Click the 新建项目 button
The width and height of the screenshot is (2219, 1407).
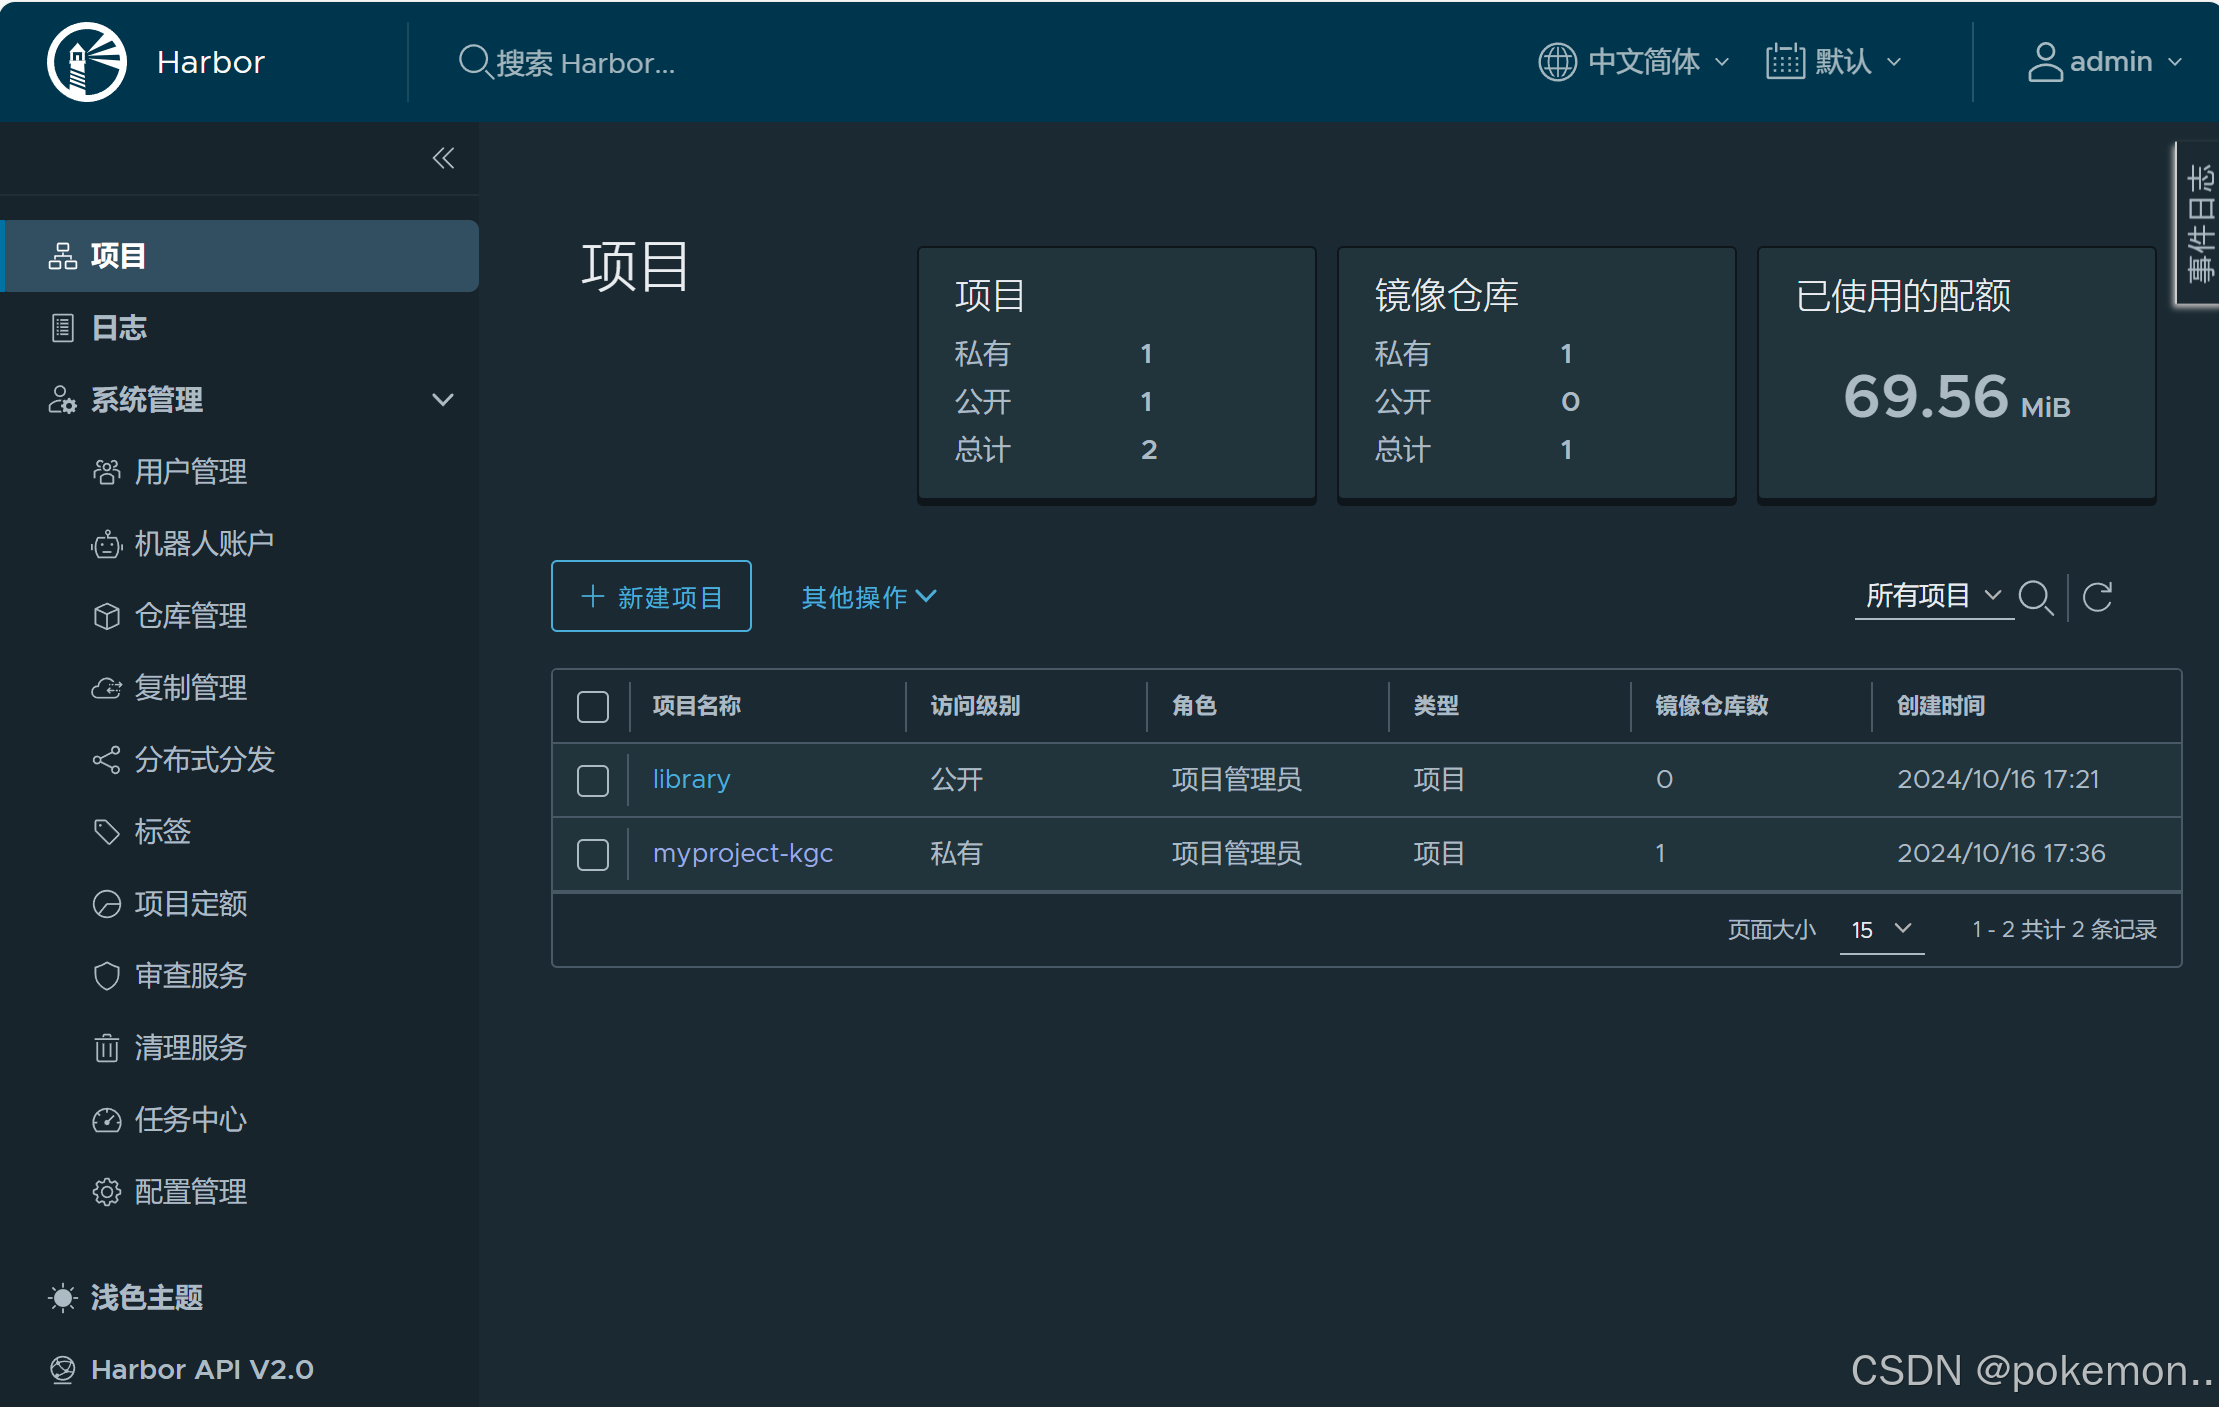(651, 596)
